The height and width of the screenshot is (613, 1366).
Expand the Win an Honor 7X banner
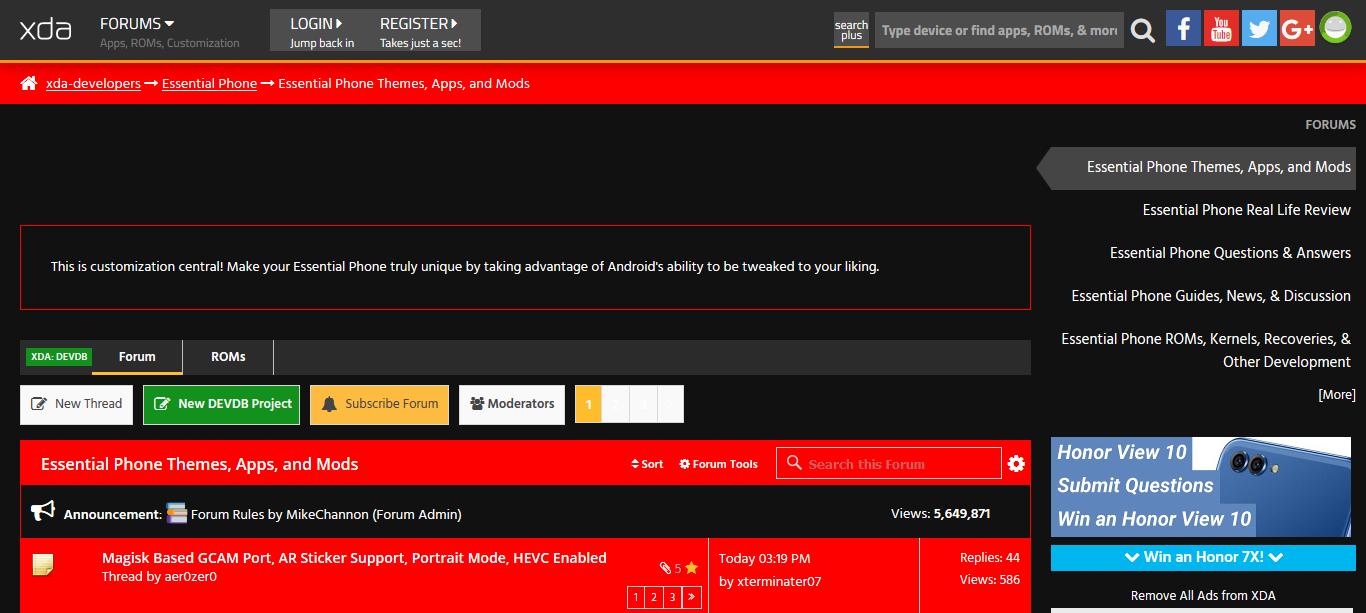click(x=1203, y=557)
